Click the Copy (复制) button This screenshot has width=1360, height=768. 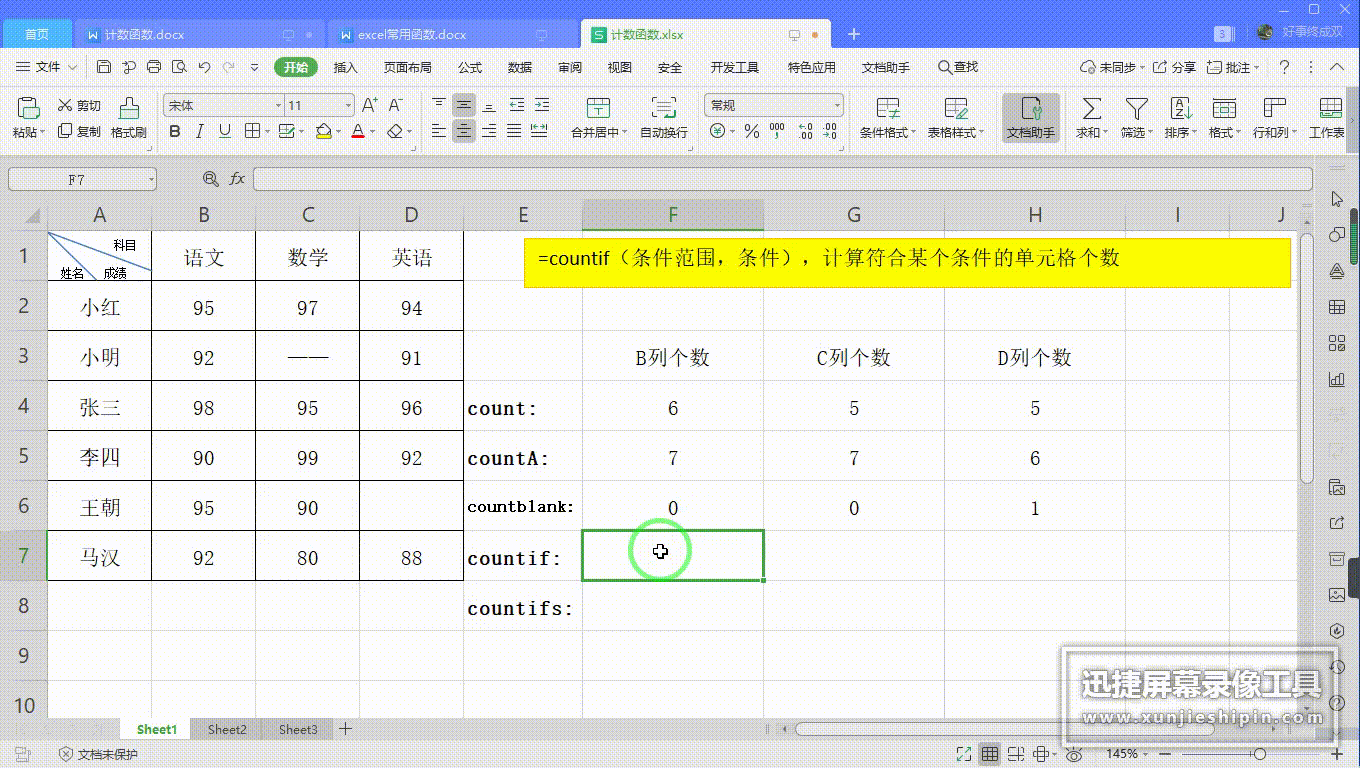(79, 131)
